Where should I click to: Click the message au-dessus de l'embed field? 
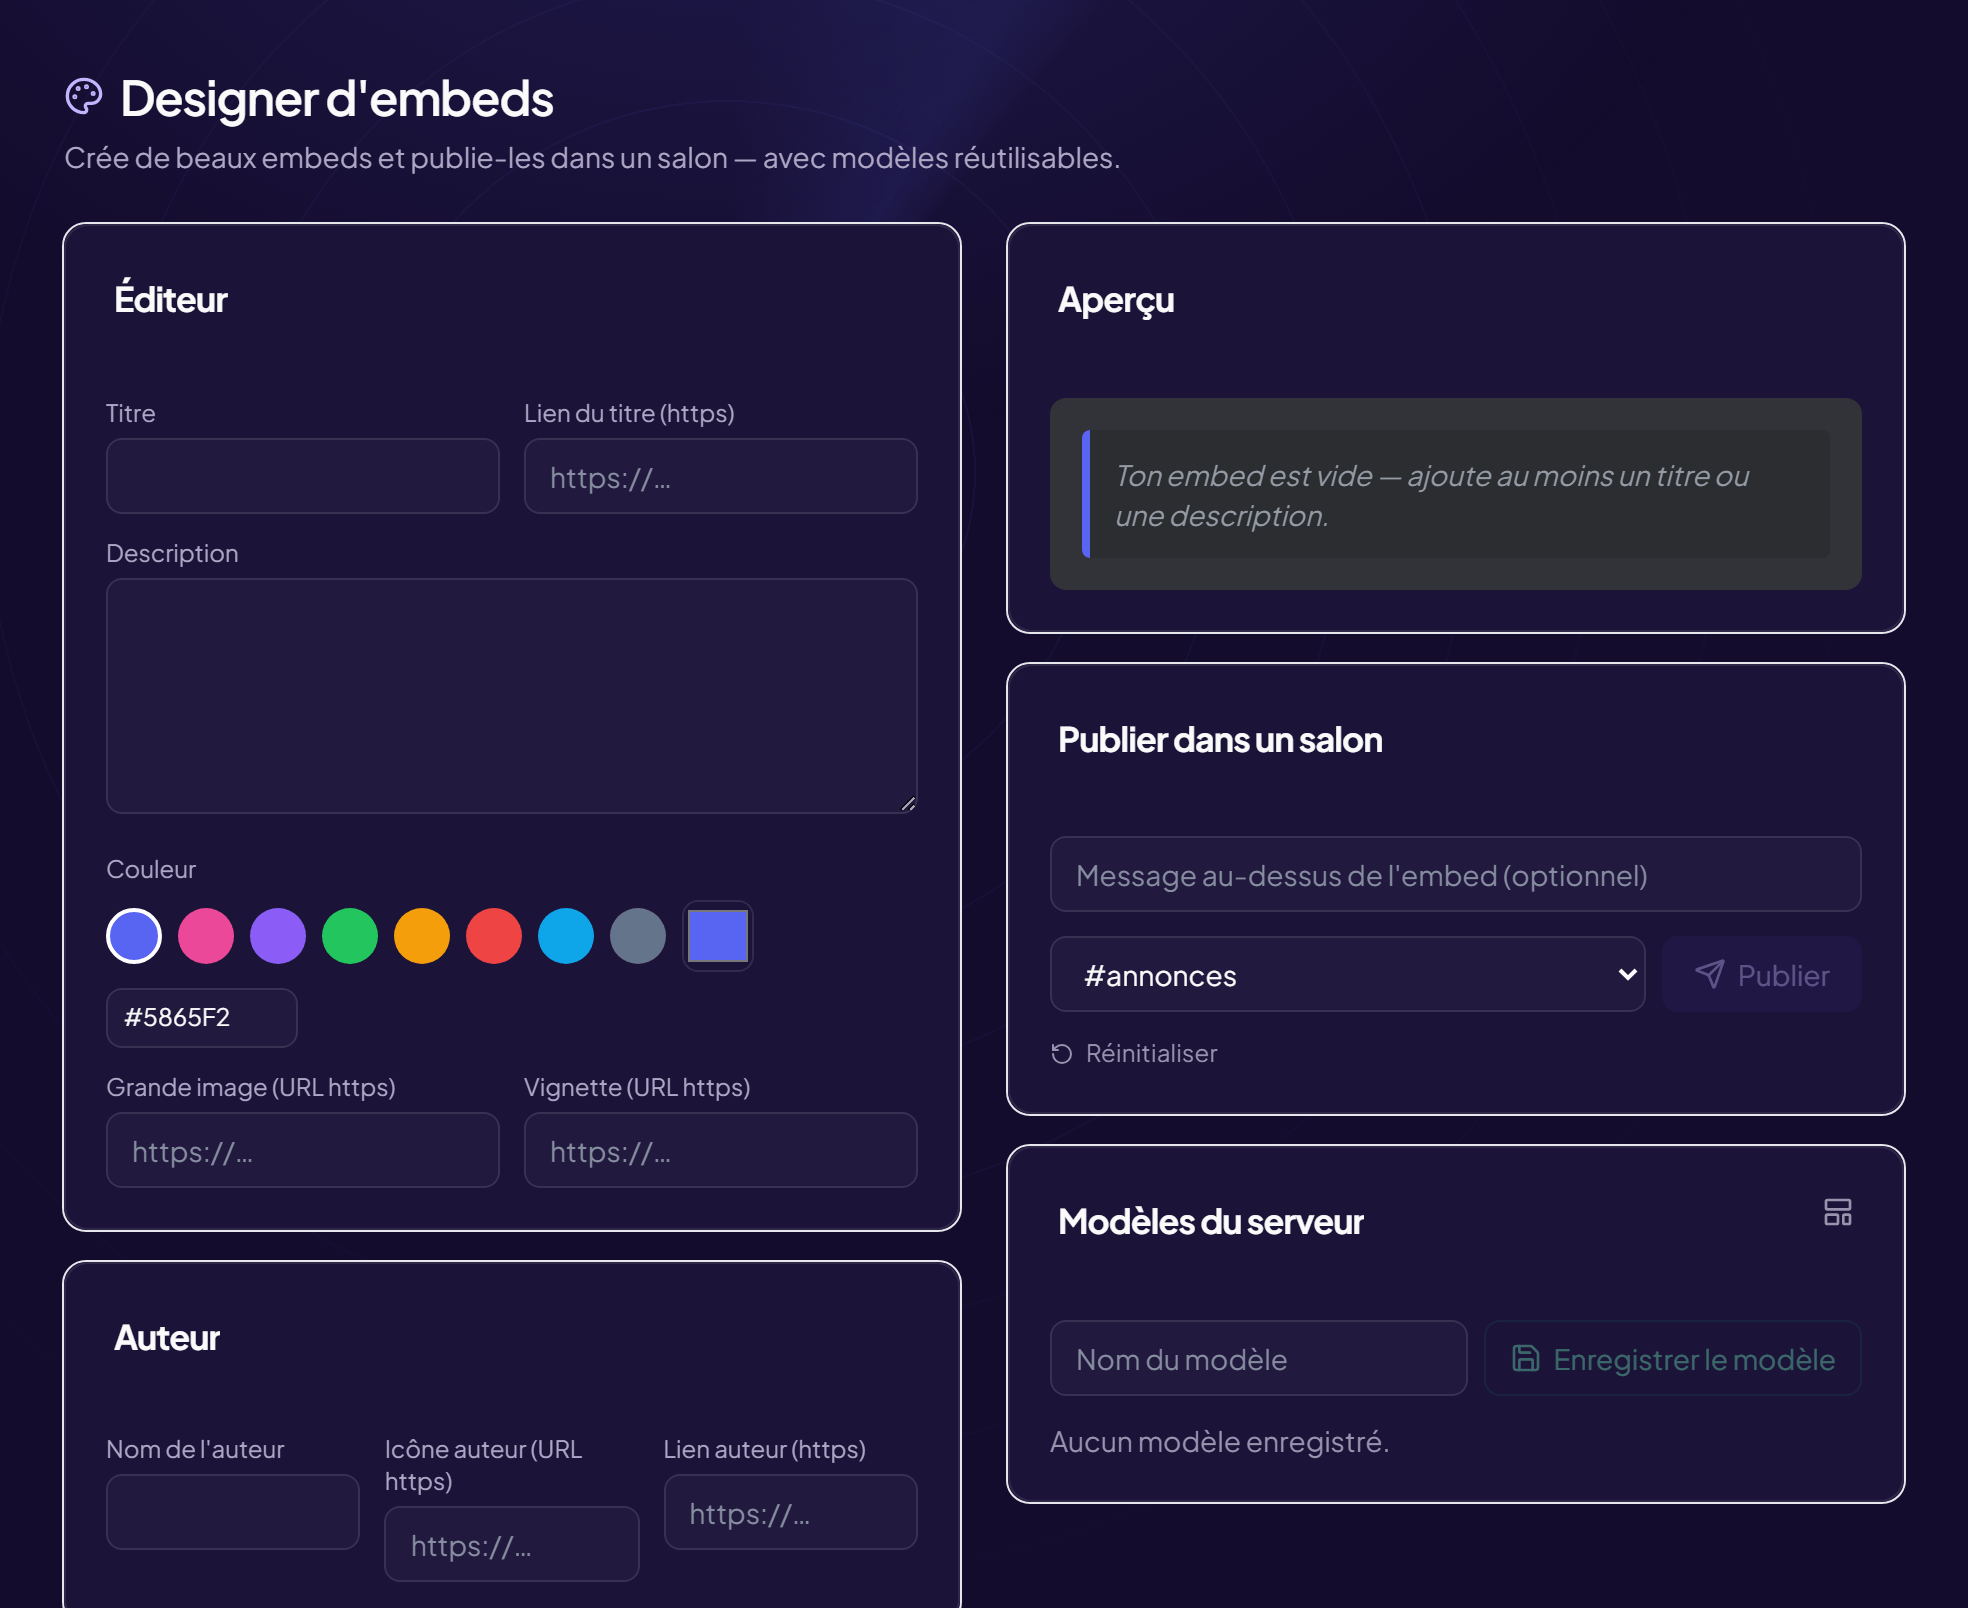click(x=1455, y=874)
